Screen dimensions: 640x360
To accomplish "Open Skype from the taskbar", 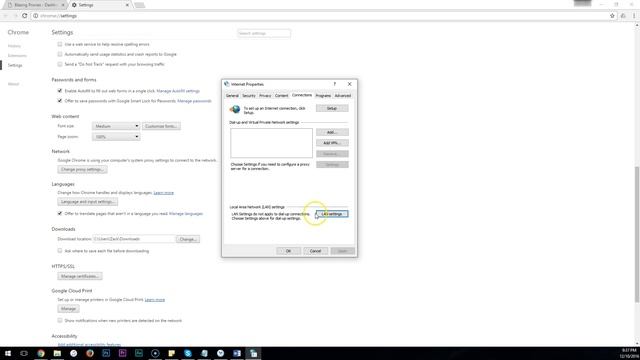I will 188,353.
